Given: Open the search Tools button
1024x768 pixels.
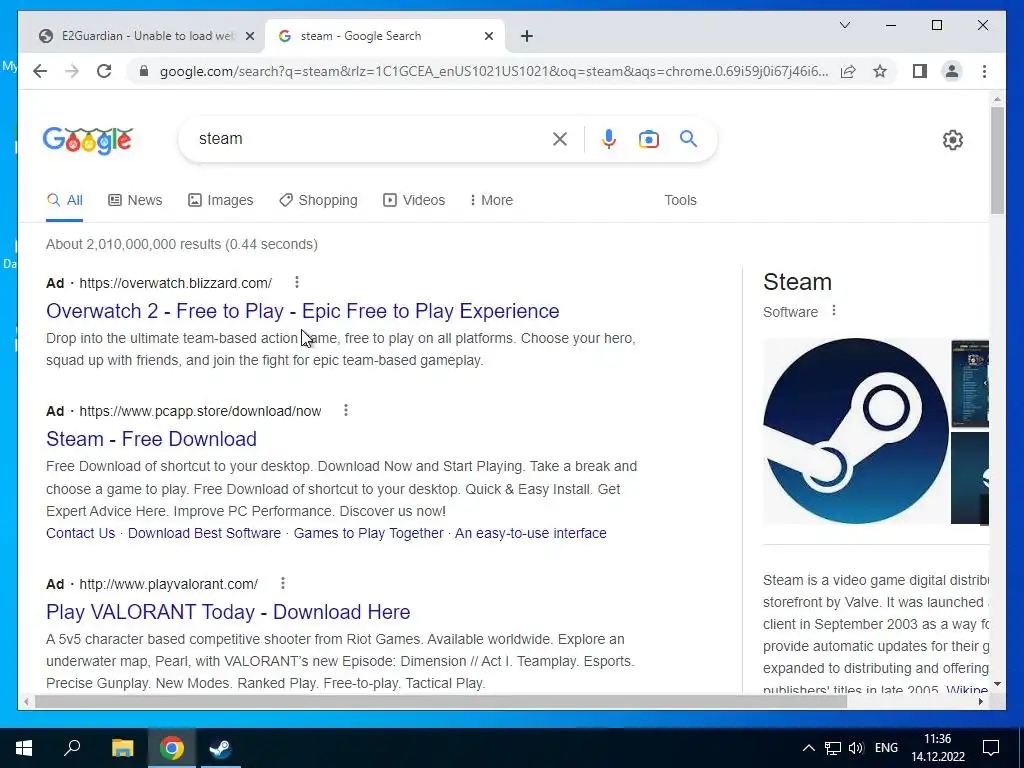Looking at the screenshot, I should point(680,200).
